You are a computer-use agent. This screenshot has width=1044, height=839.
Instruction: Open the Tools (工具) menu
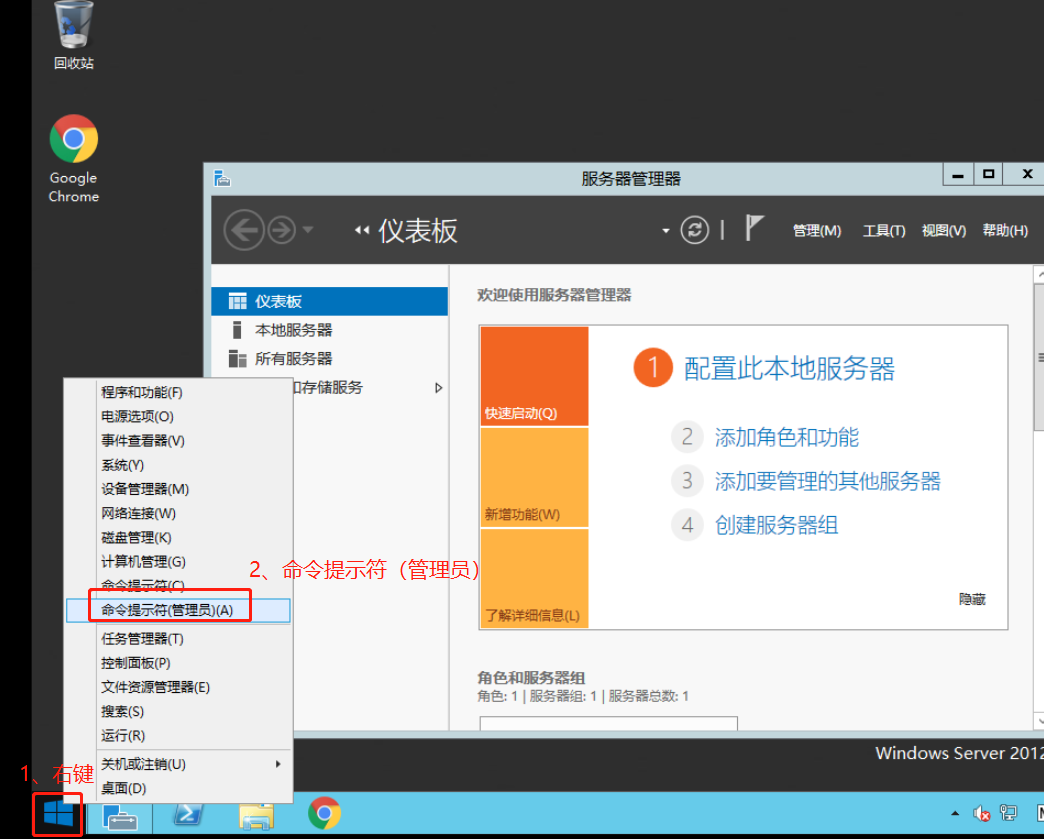click(884, 231)
